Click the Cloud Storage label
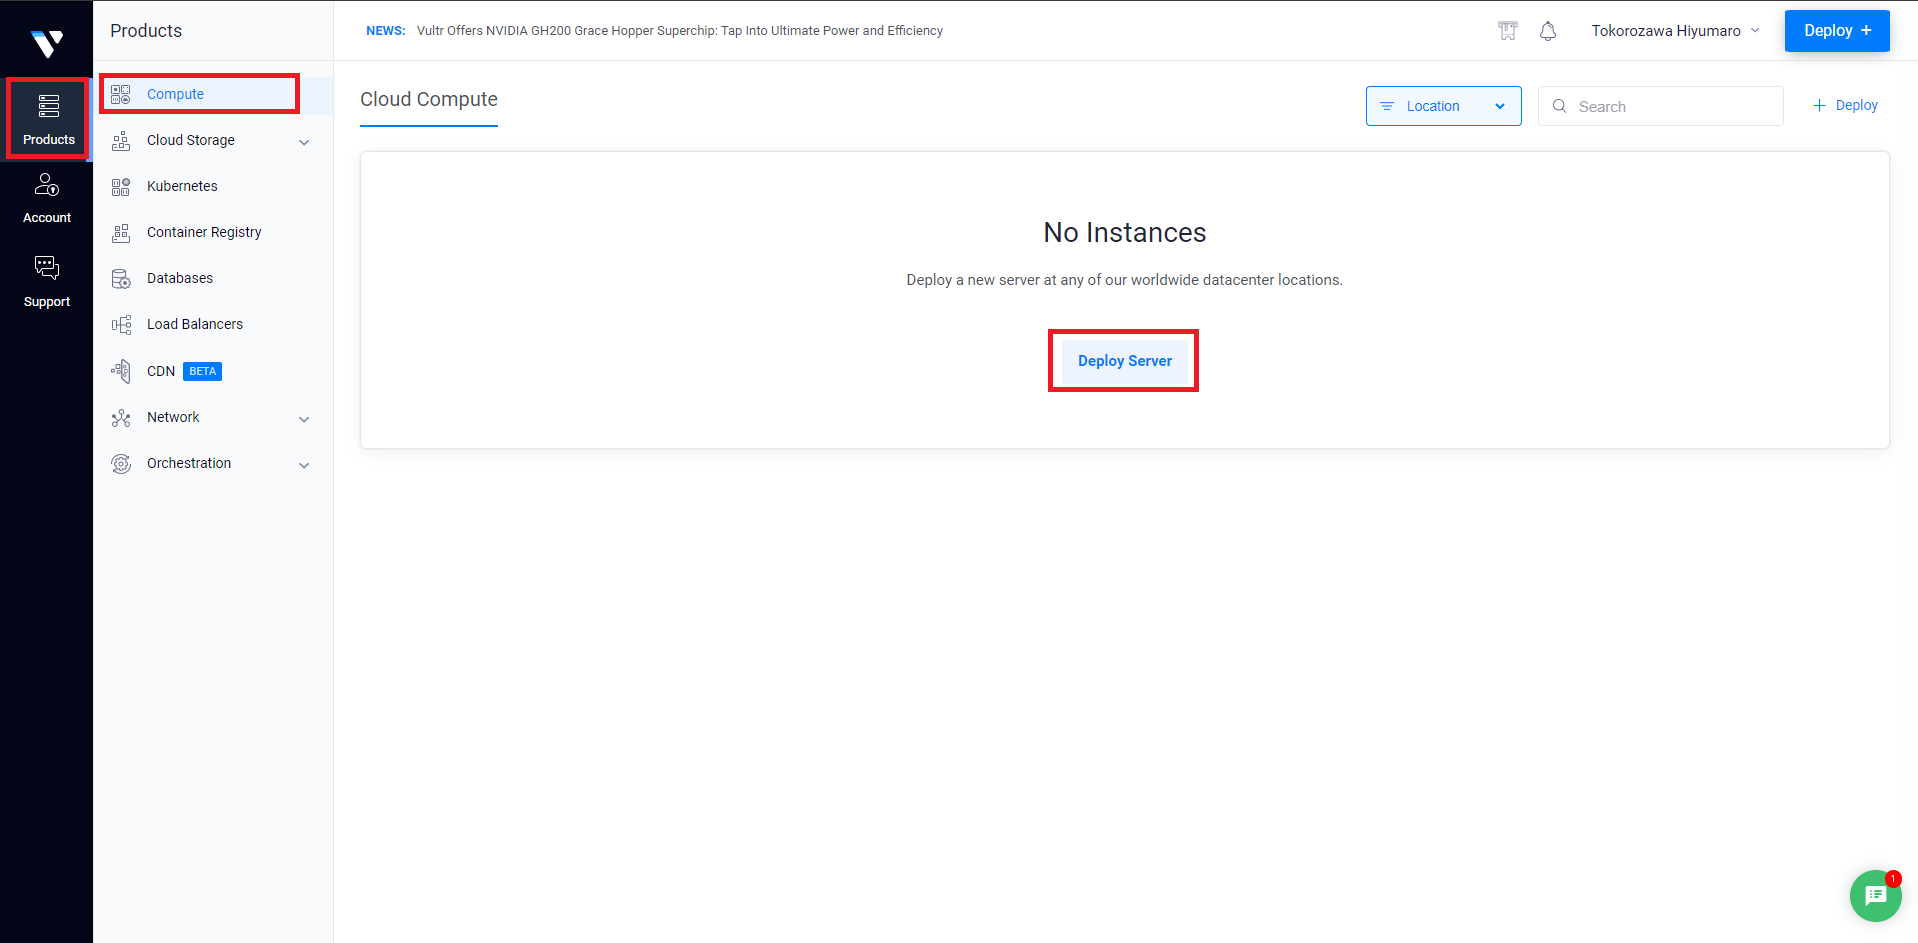The image size is (1918, 943). 191,140
